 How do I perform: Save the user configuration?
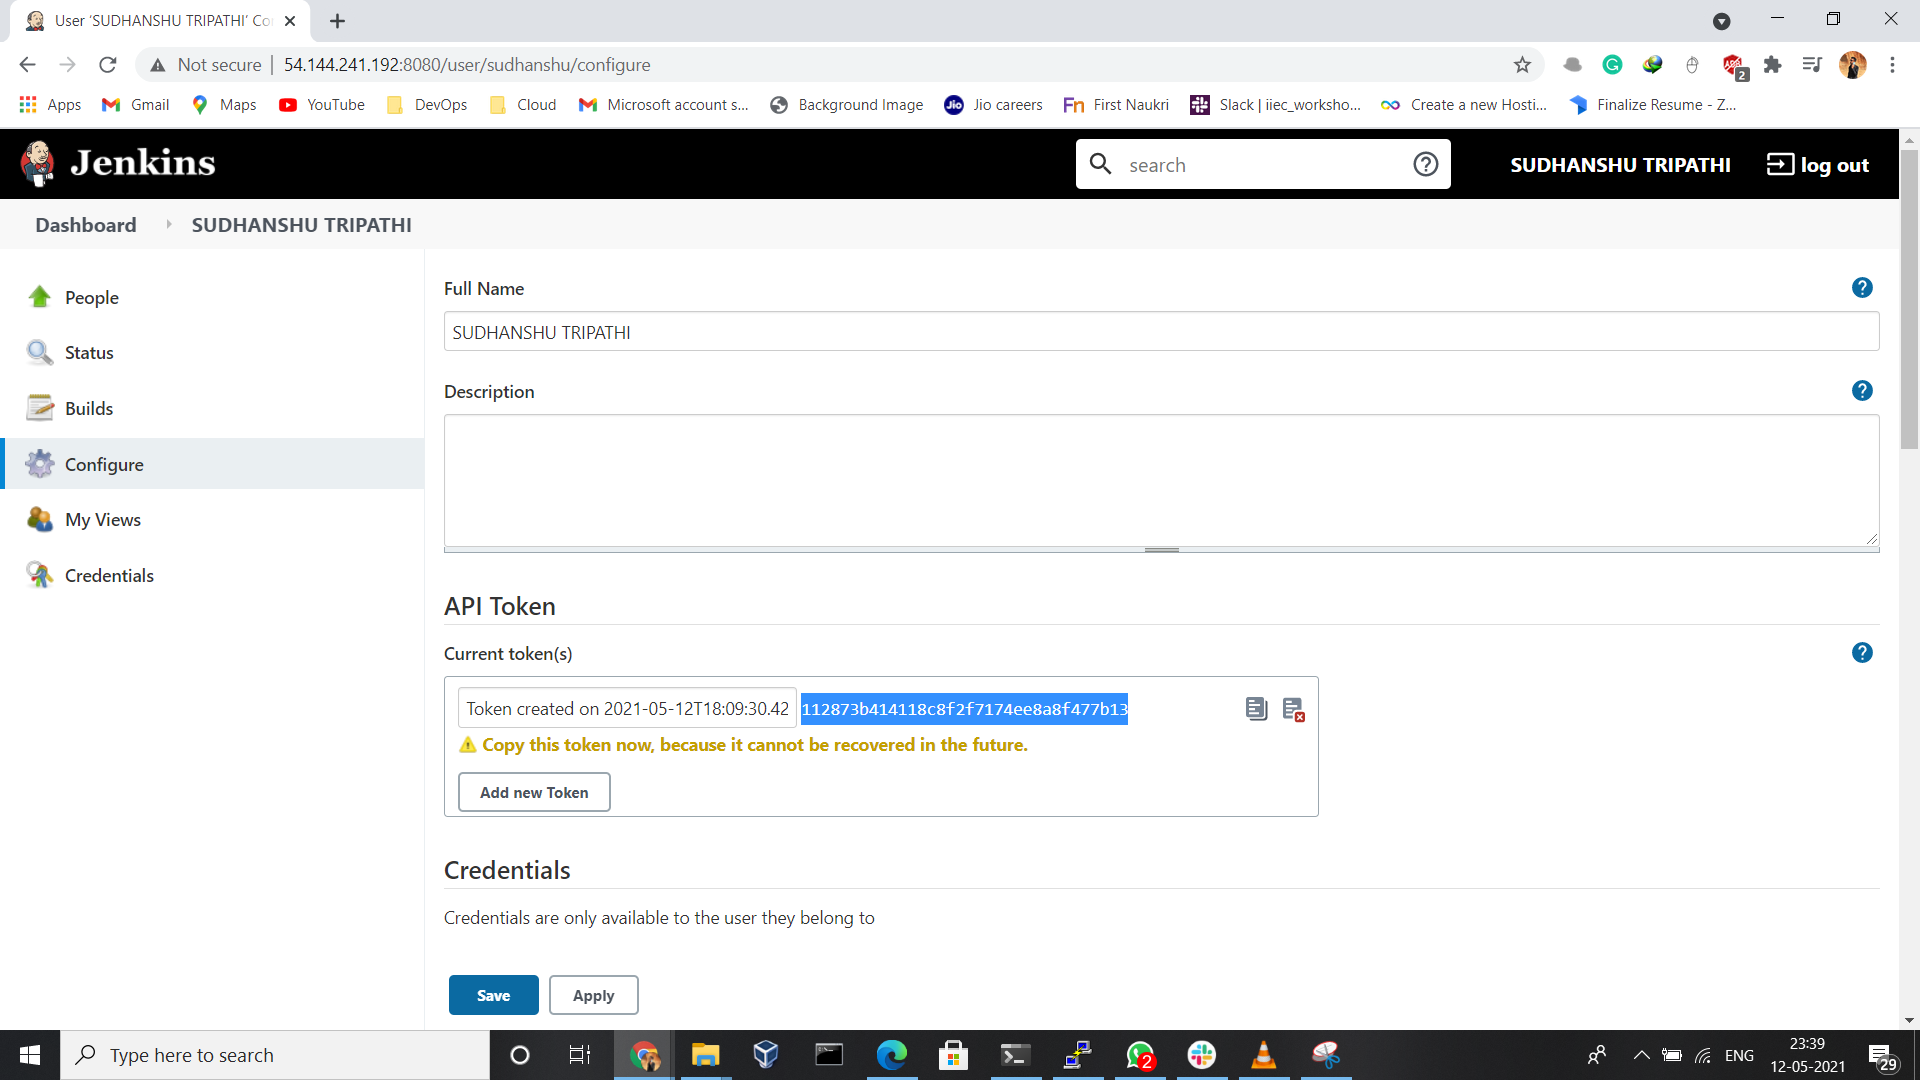pos(493,995)
